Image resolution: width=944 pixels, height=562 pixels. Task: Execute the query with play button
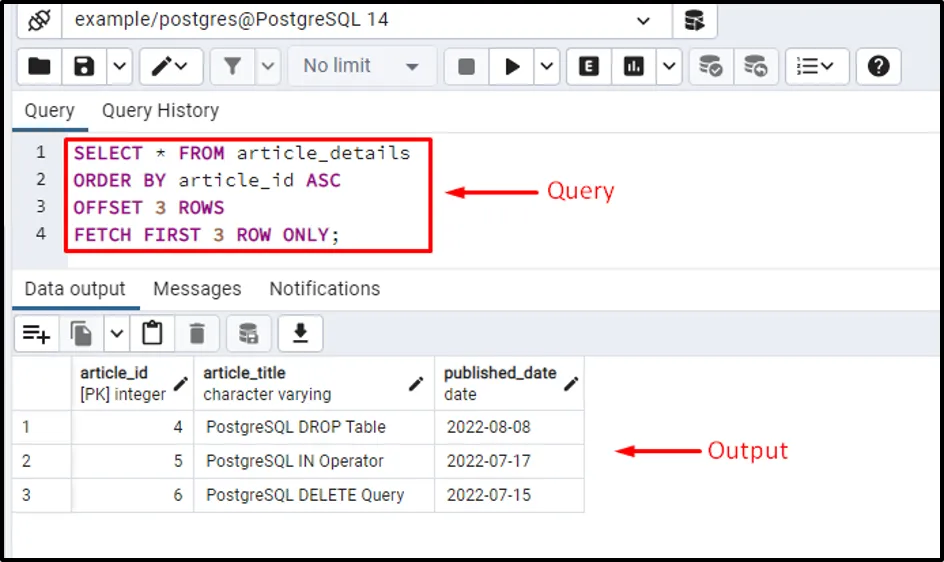pyautogui.click(x=512, y=66)
